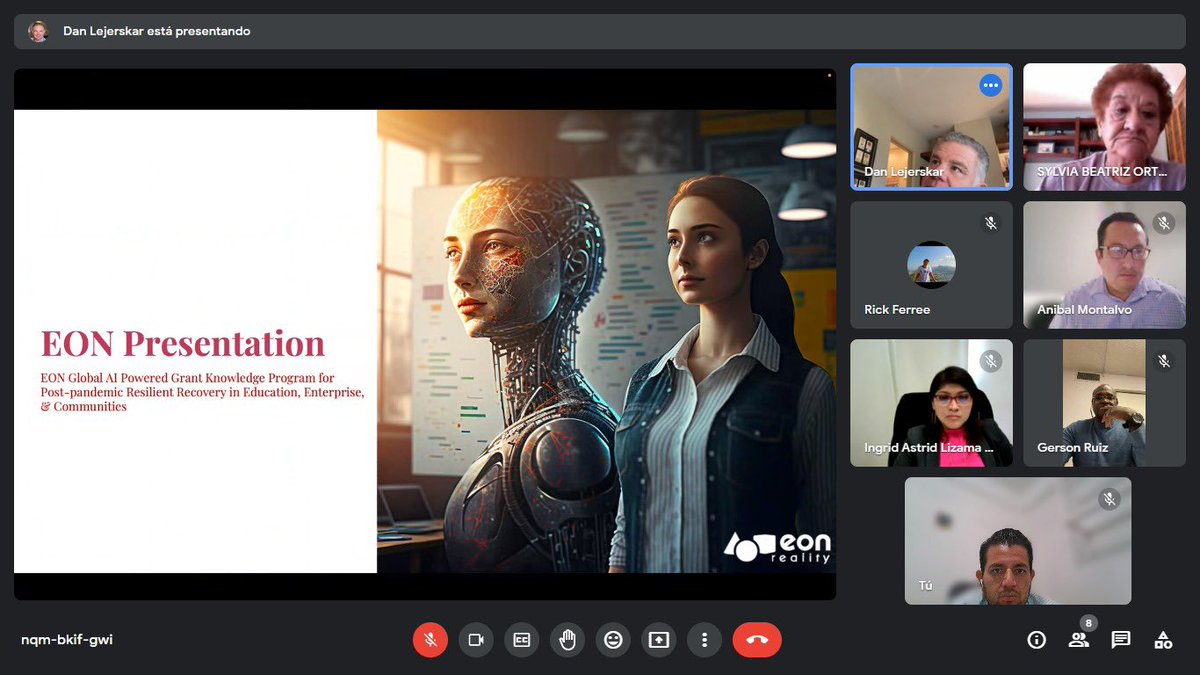Open options on Dan Lejerskar's tile
This screenshot has width=1200, height=675.
pyautogui.click(x=991, y=85)
